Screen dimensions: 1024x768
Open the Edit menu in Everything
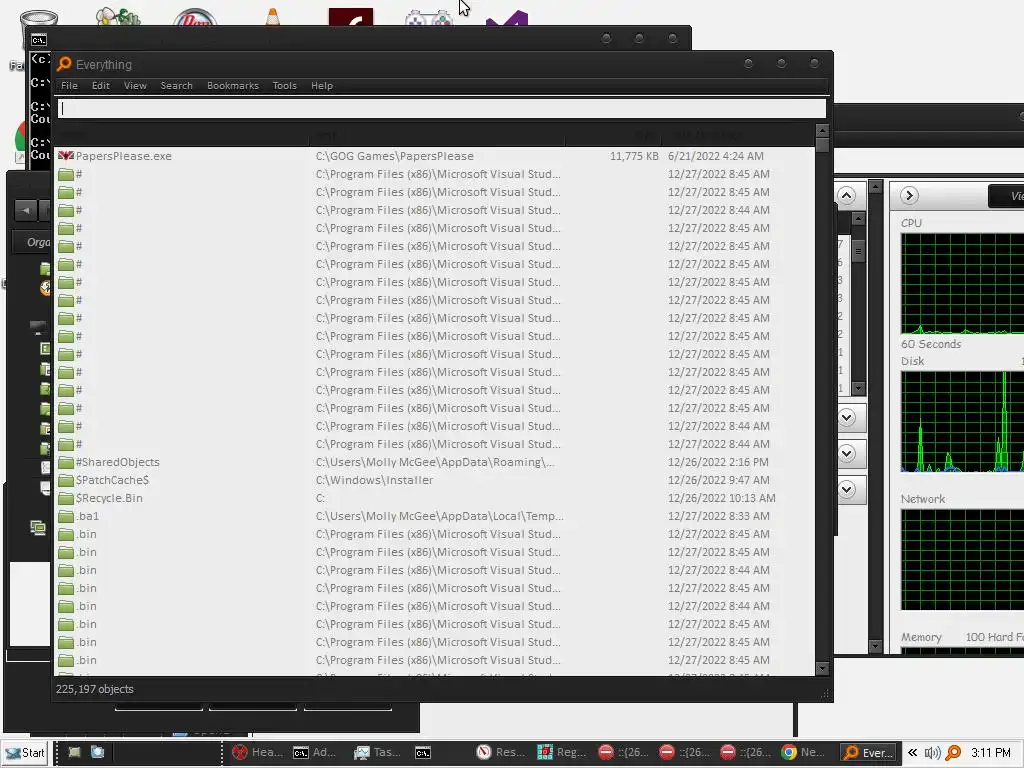[101, 86]
